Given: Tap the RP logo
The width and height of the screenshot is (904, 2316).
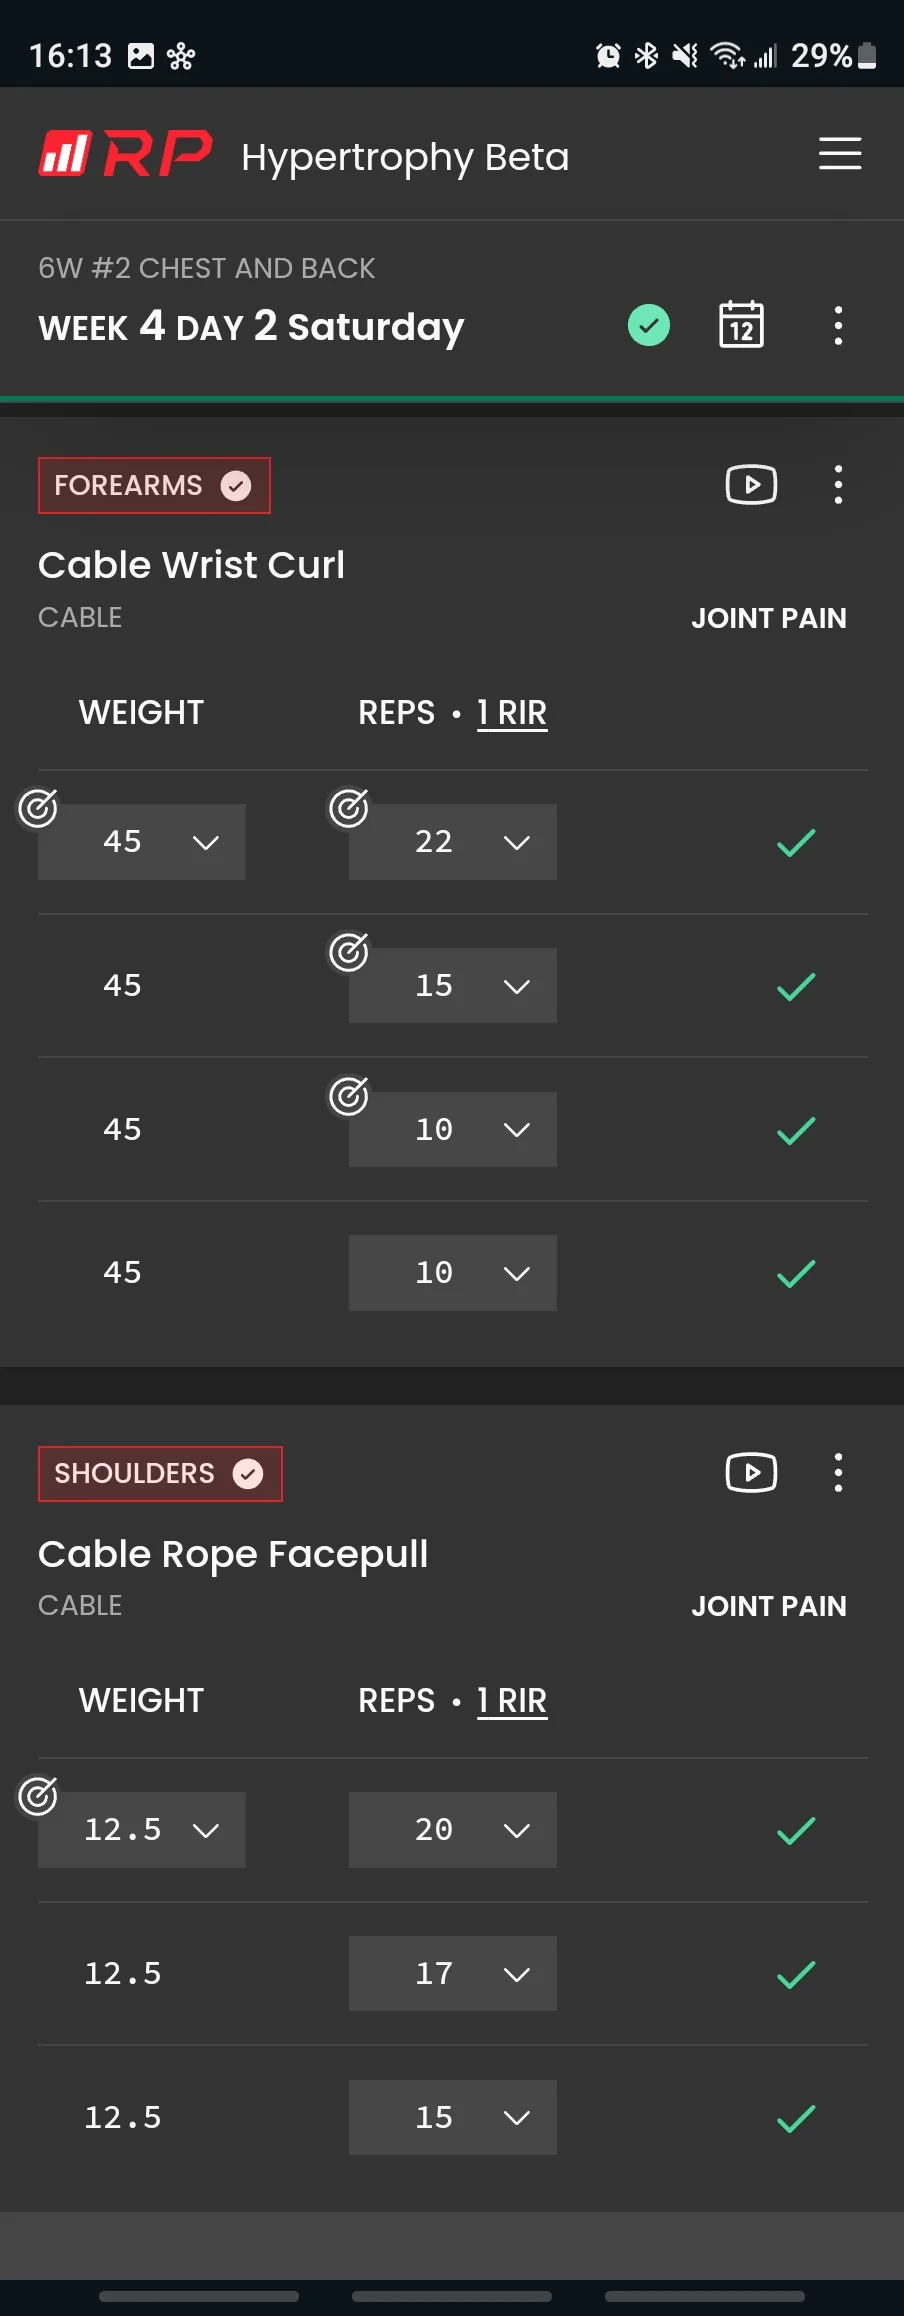Looking at the screenshot, I should tap(126, 155).
